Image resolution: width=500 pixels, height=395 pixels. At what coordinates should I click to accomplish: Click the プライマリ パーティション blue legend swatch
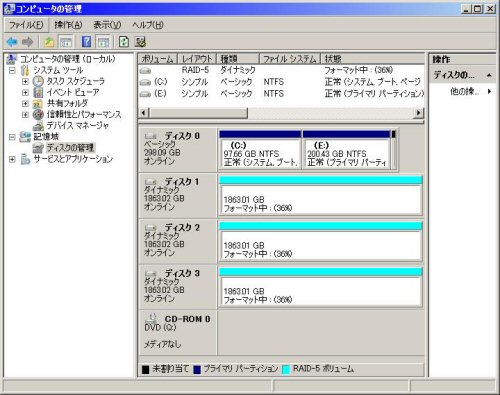tap(197, 370)
